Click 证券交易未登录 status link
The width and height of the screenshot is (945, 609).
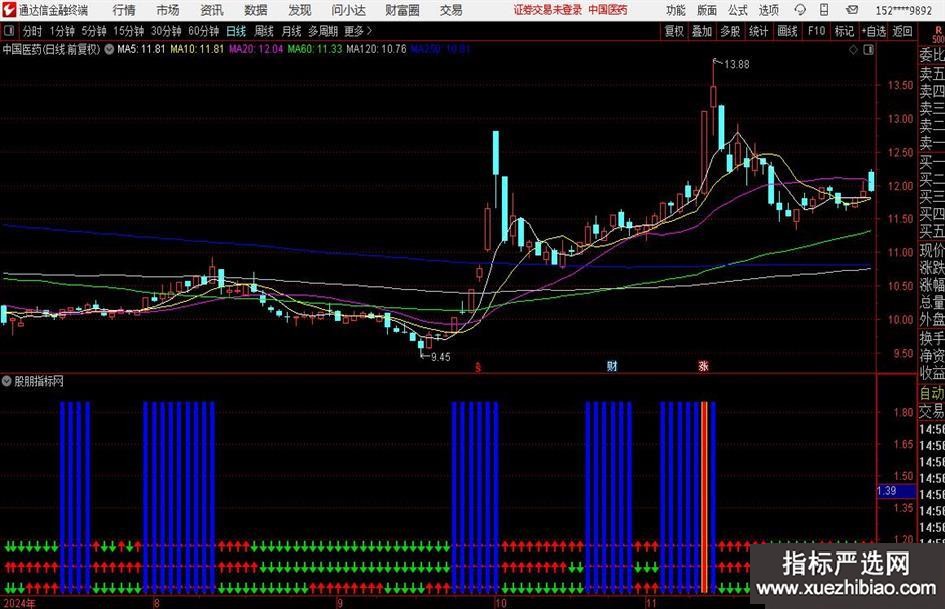[x=547, y=10]
